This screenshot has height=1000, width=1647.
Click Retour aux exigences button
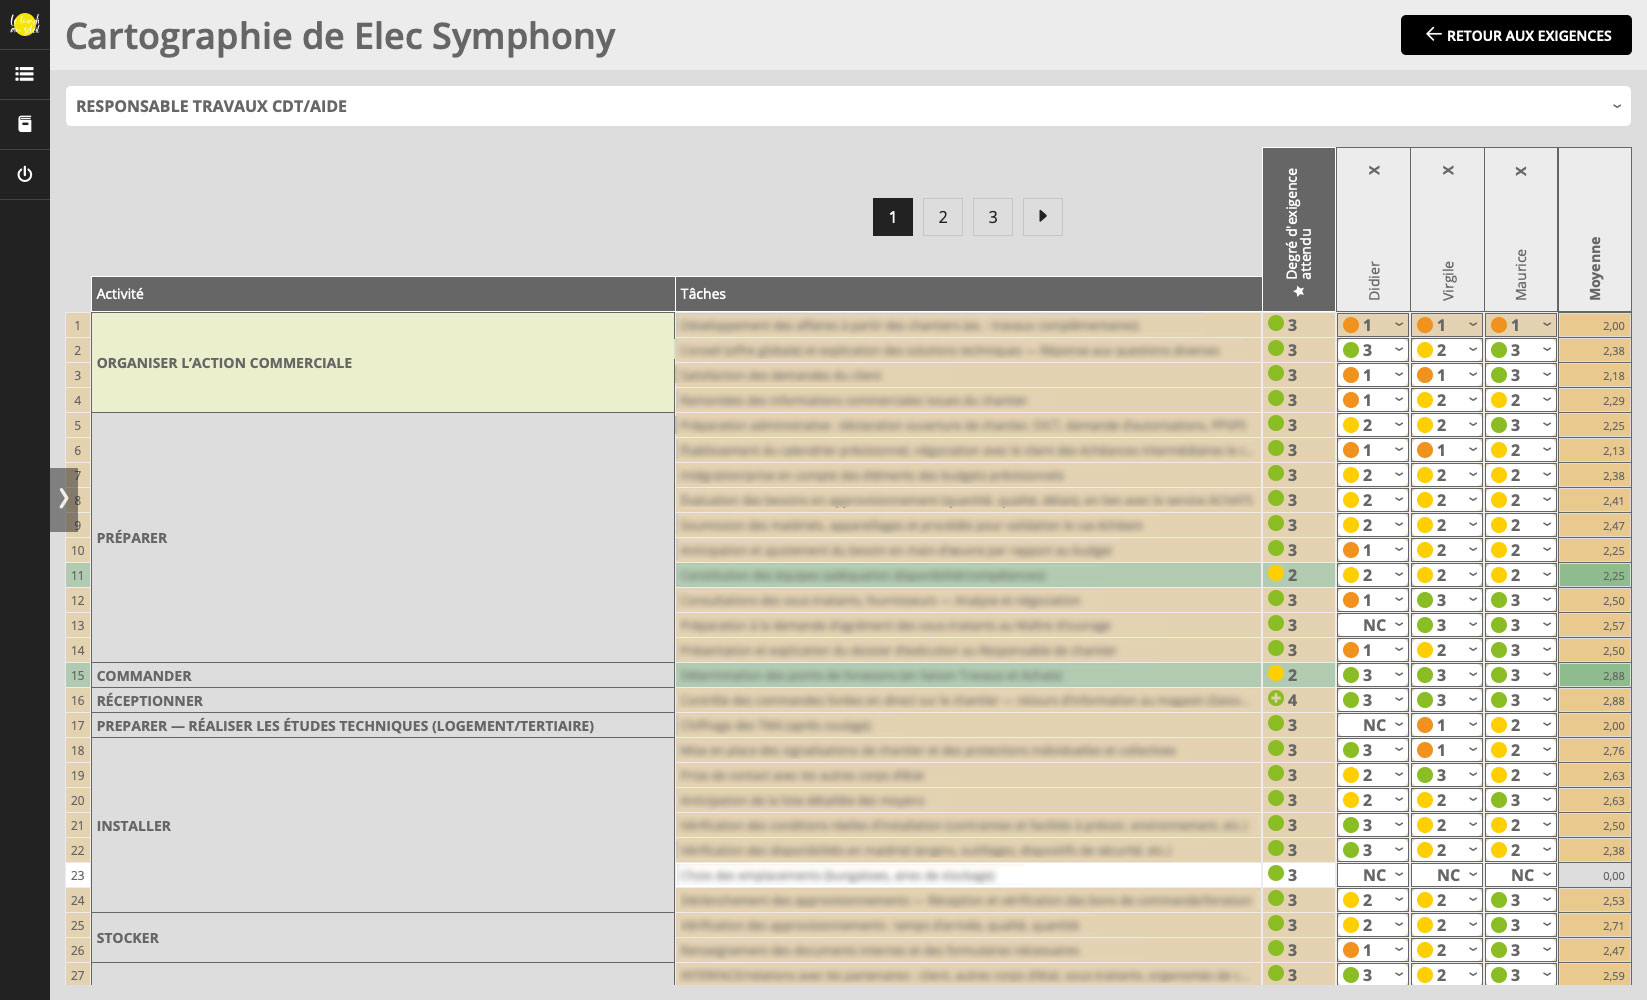tap(1516, 35)
